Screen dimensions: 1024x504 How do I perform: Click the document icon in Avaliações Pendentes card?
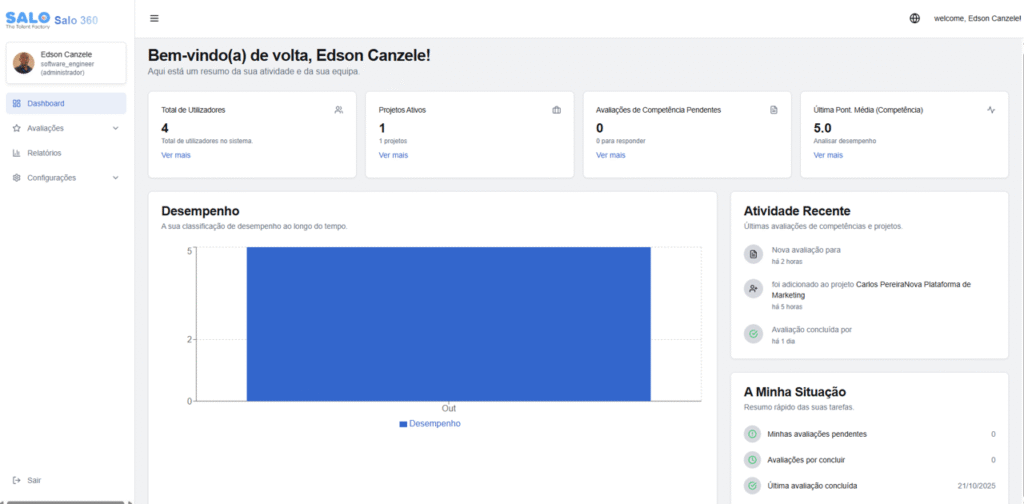pos(773,110)
